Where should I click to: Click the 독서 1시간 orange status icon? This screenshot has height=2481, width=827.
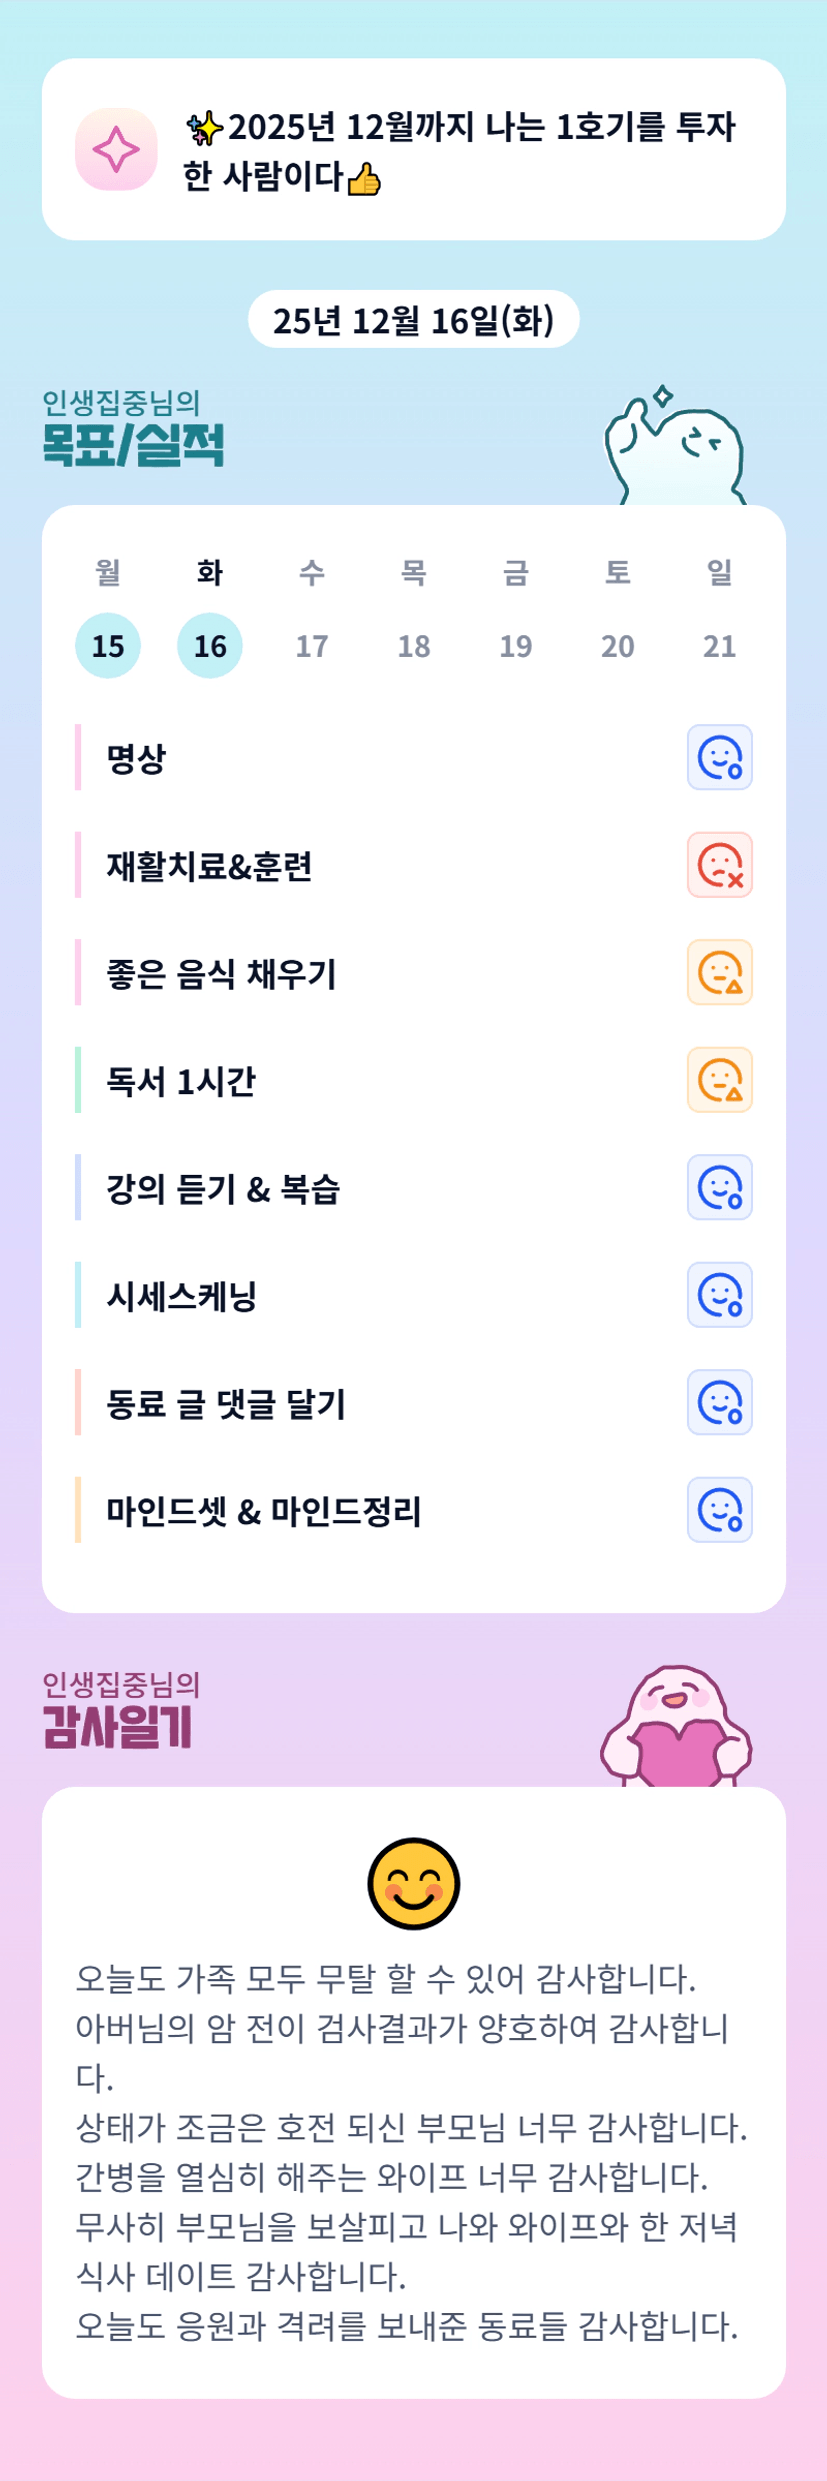tap(719, 1080)
